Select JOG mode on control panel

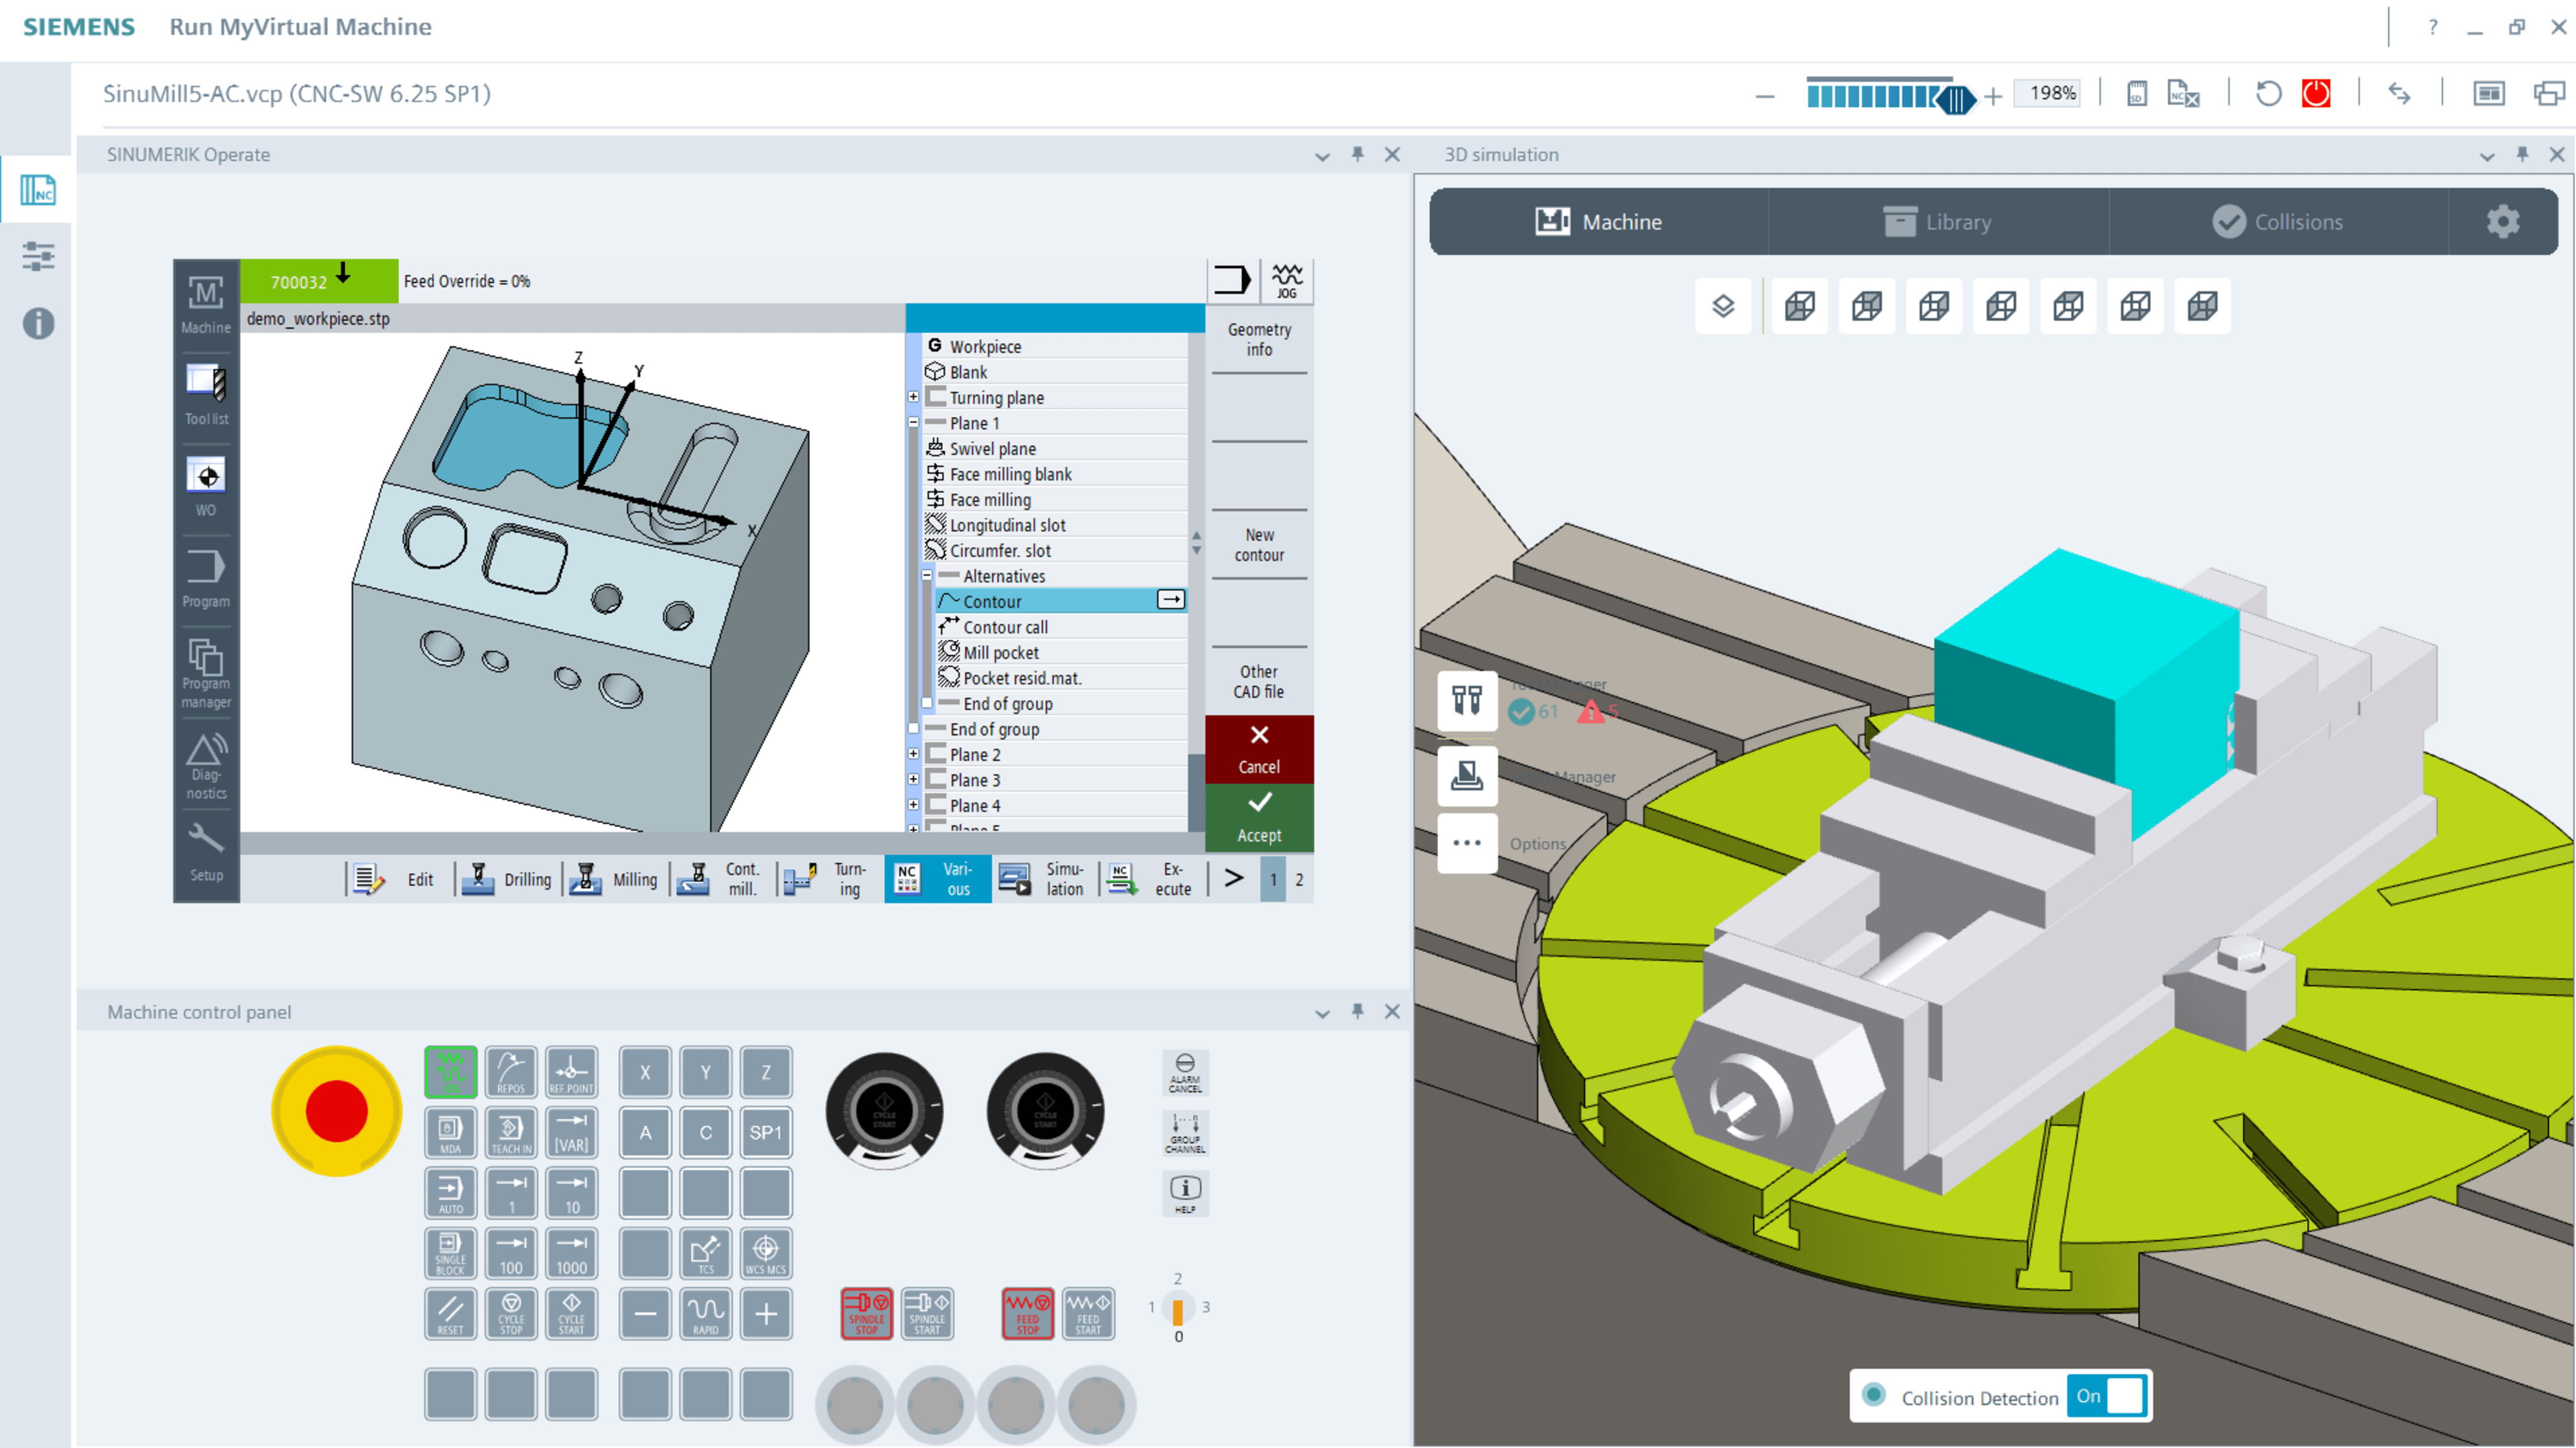450,1072
